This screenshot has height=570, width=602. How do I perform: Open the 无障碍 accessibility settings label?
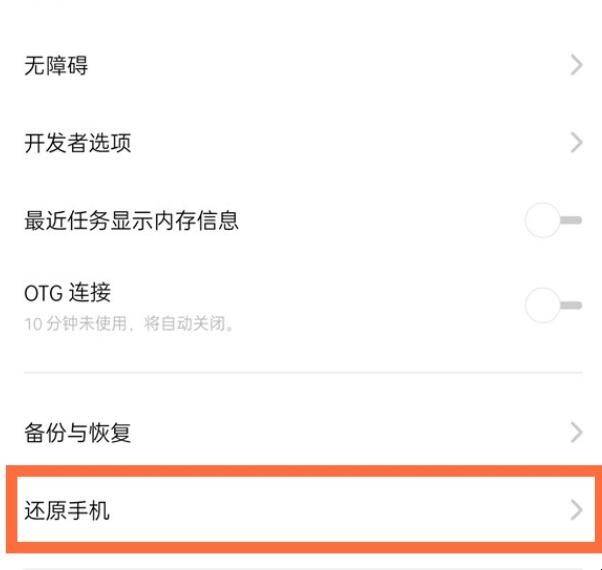tap(56, 66)
